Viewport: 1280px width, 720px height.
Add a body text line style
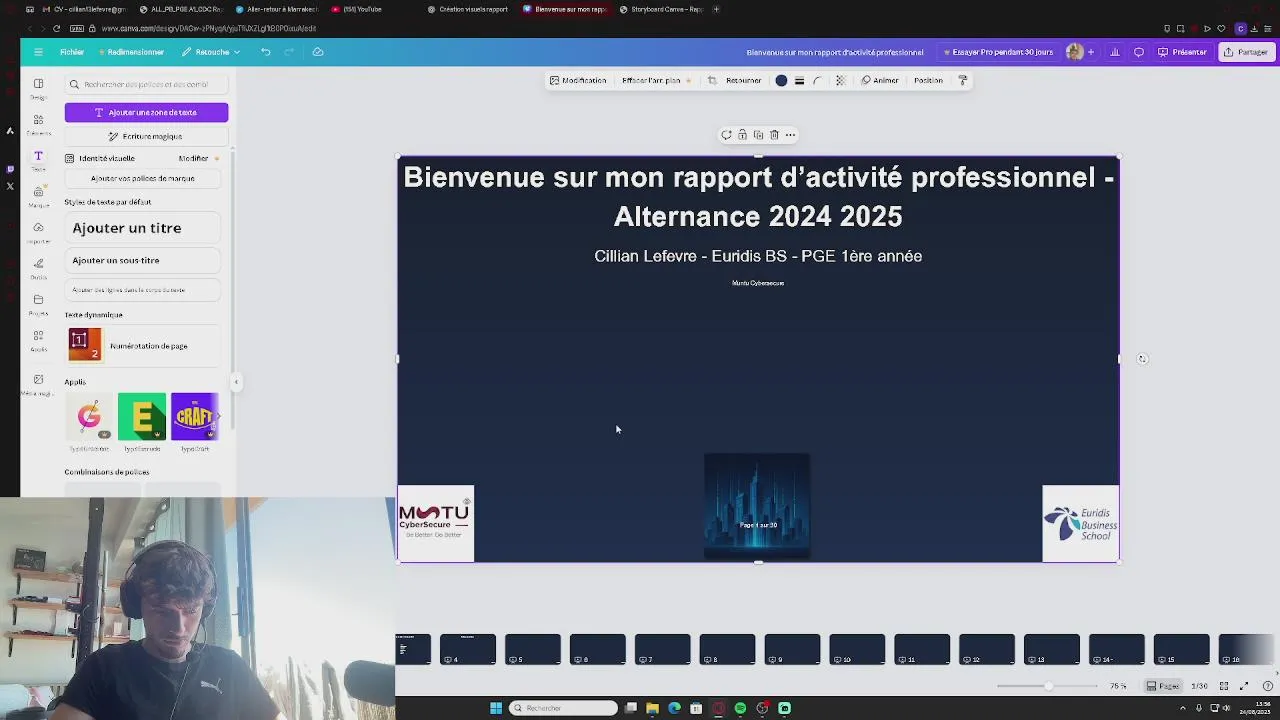[x=142, y=290]
